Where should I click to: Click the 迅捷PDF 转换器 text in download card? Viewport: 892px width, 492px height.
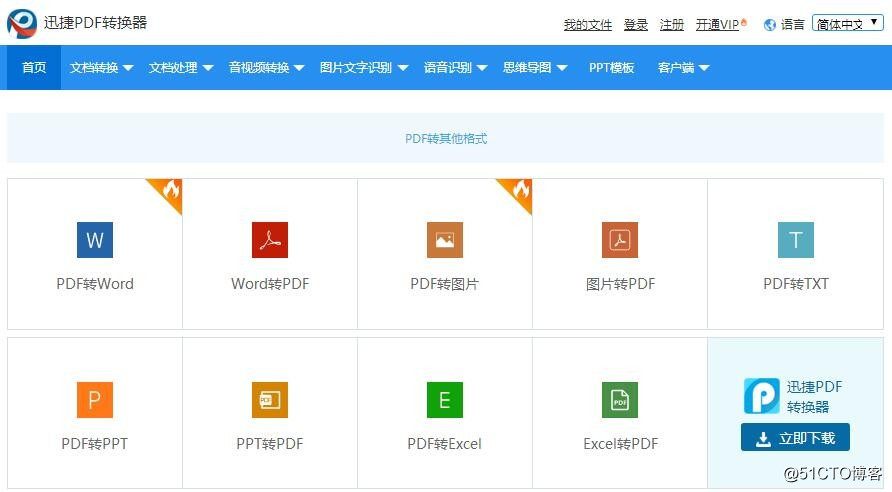[814, 396]
